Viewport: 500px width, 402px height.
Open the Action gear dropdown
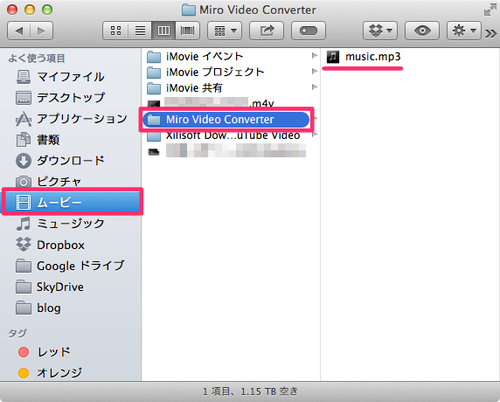pos(464,31)
